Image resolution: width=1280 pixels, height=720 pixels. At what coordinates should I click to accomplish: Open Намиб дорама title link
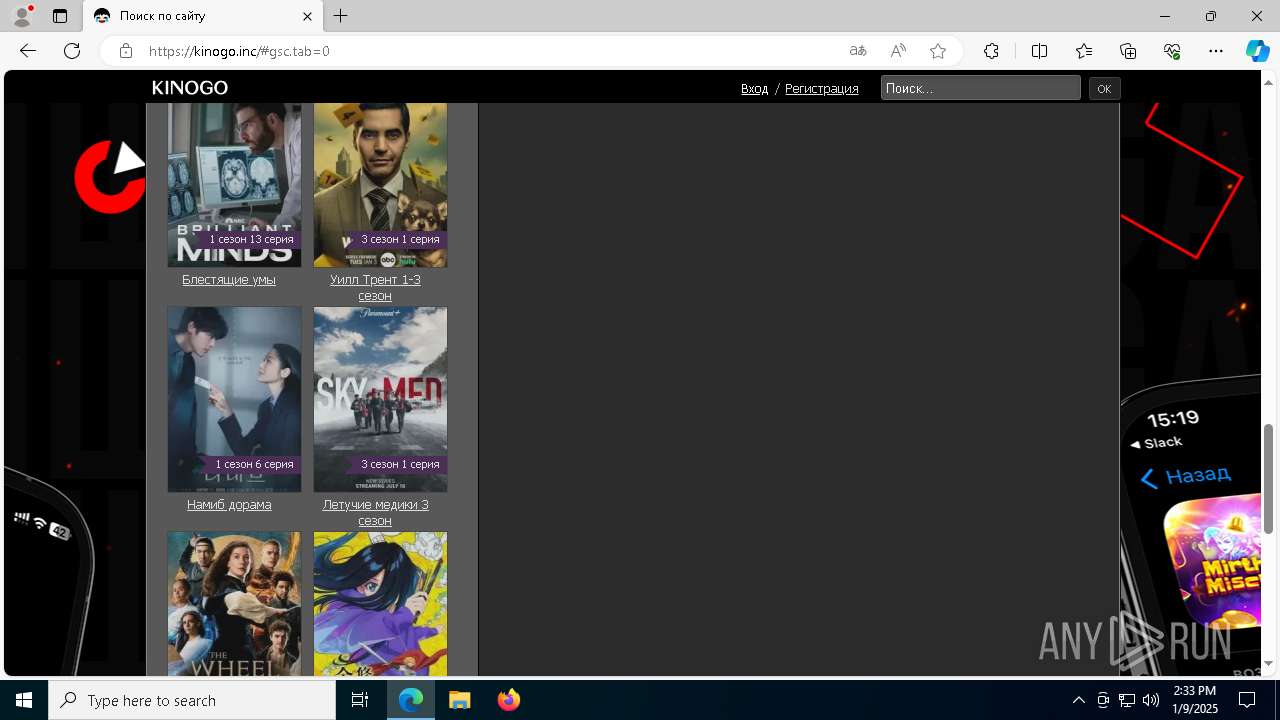(x=229, y=505)
